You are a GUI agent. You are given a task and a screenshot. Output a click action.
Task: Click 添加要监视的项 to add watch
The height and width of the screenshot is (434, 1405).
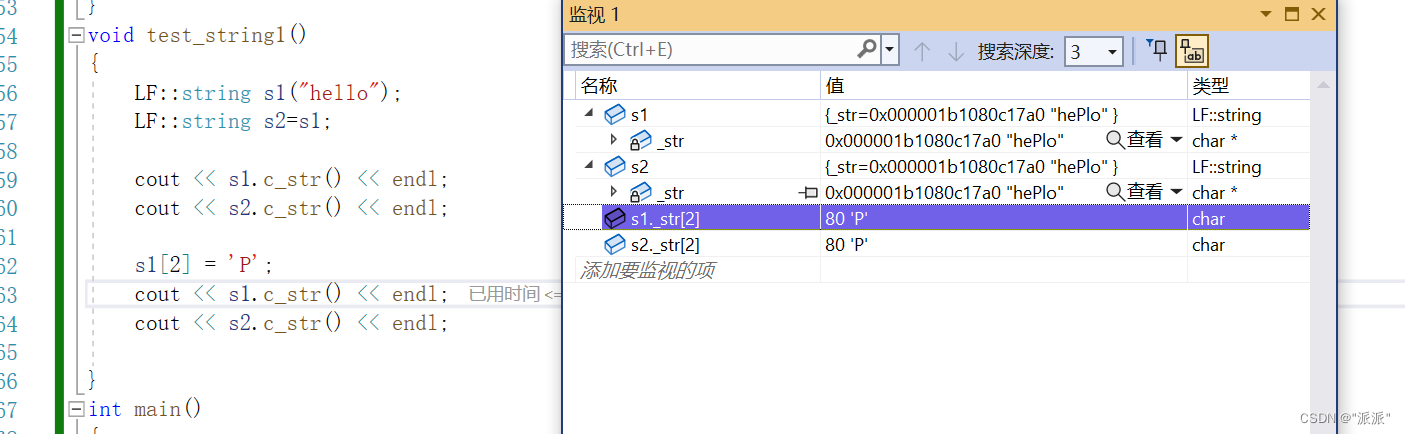tap(647, 271)
